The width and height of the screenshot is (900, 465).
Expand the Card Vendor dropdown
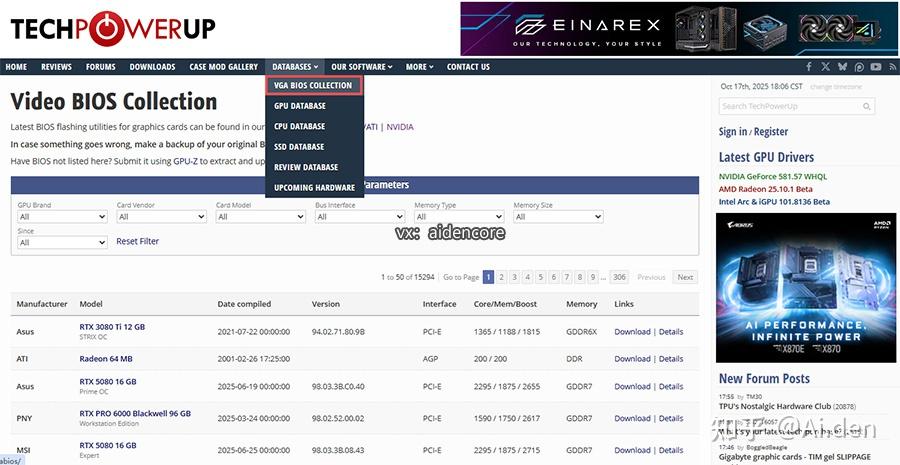tap(161, 217)
